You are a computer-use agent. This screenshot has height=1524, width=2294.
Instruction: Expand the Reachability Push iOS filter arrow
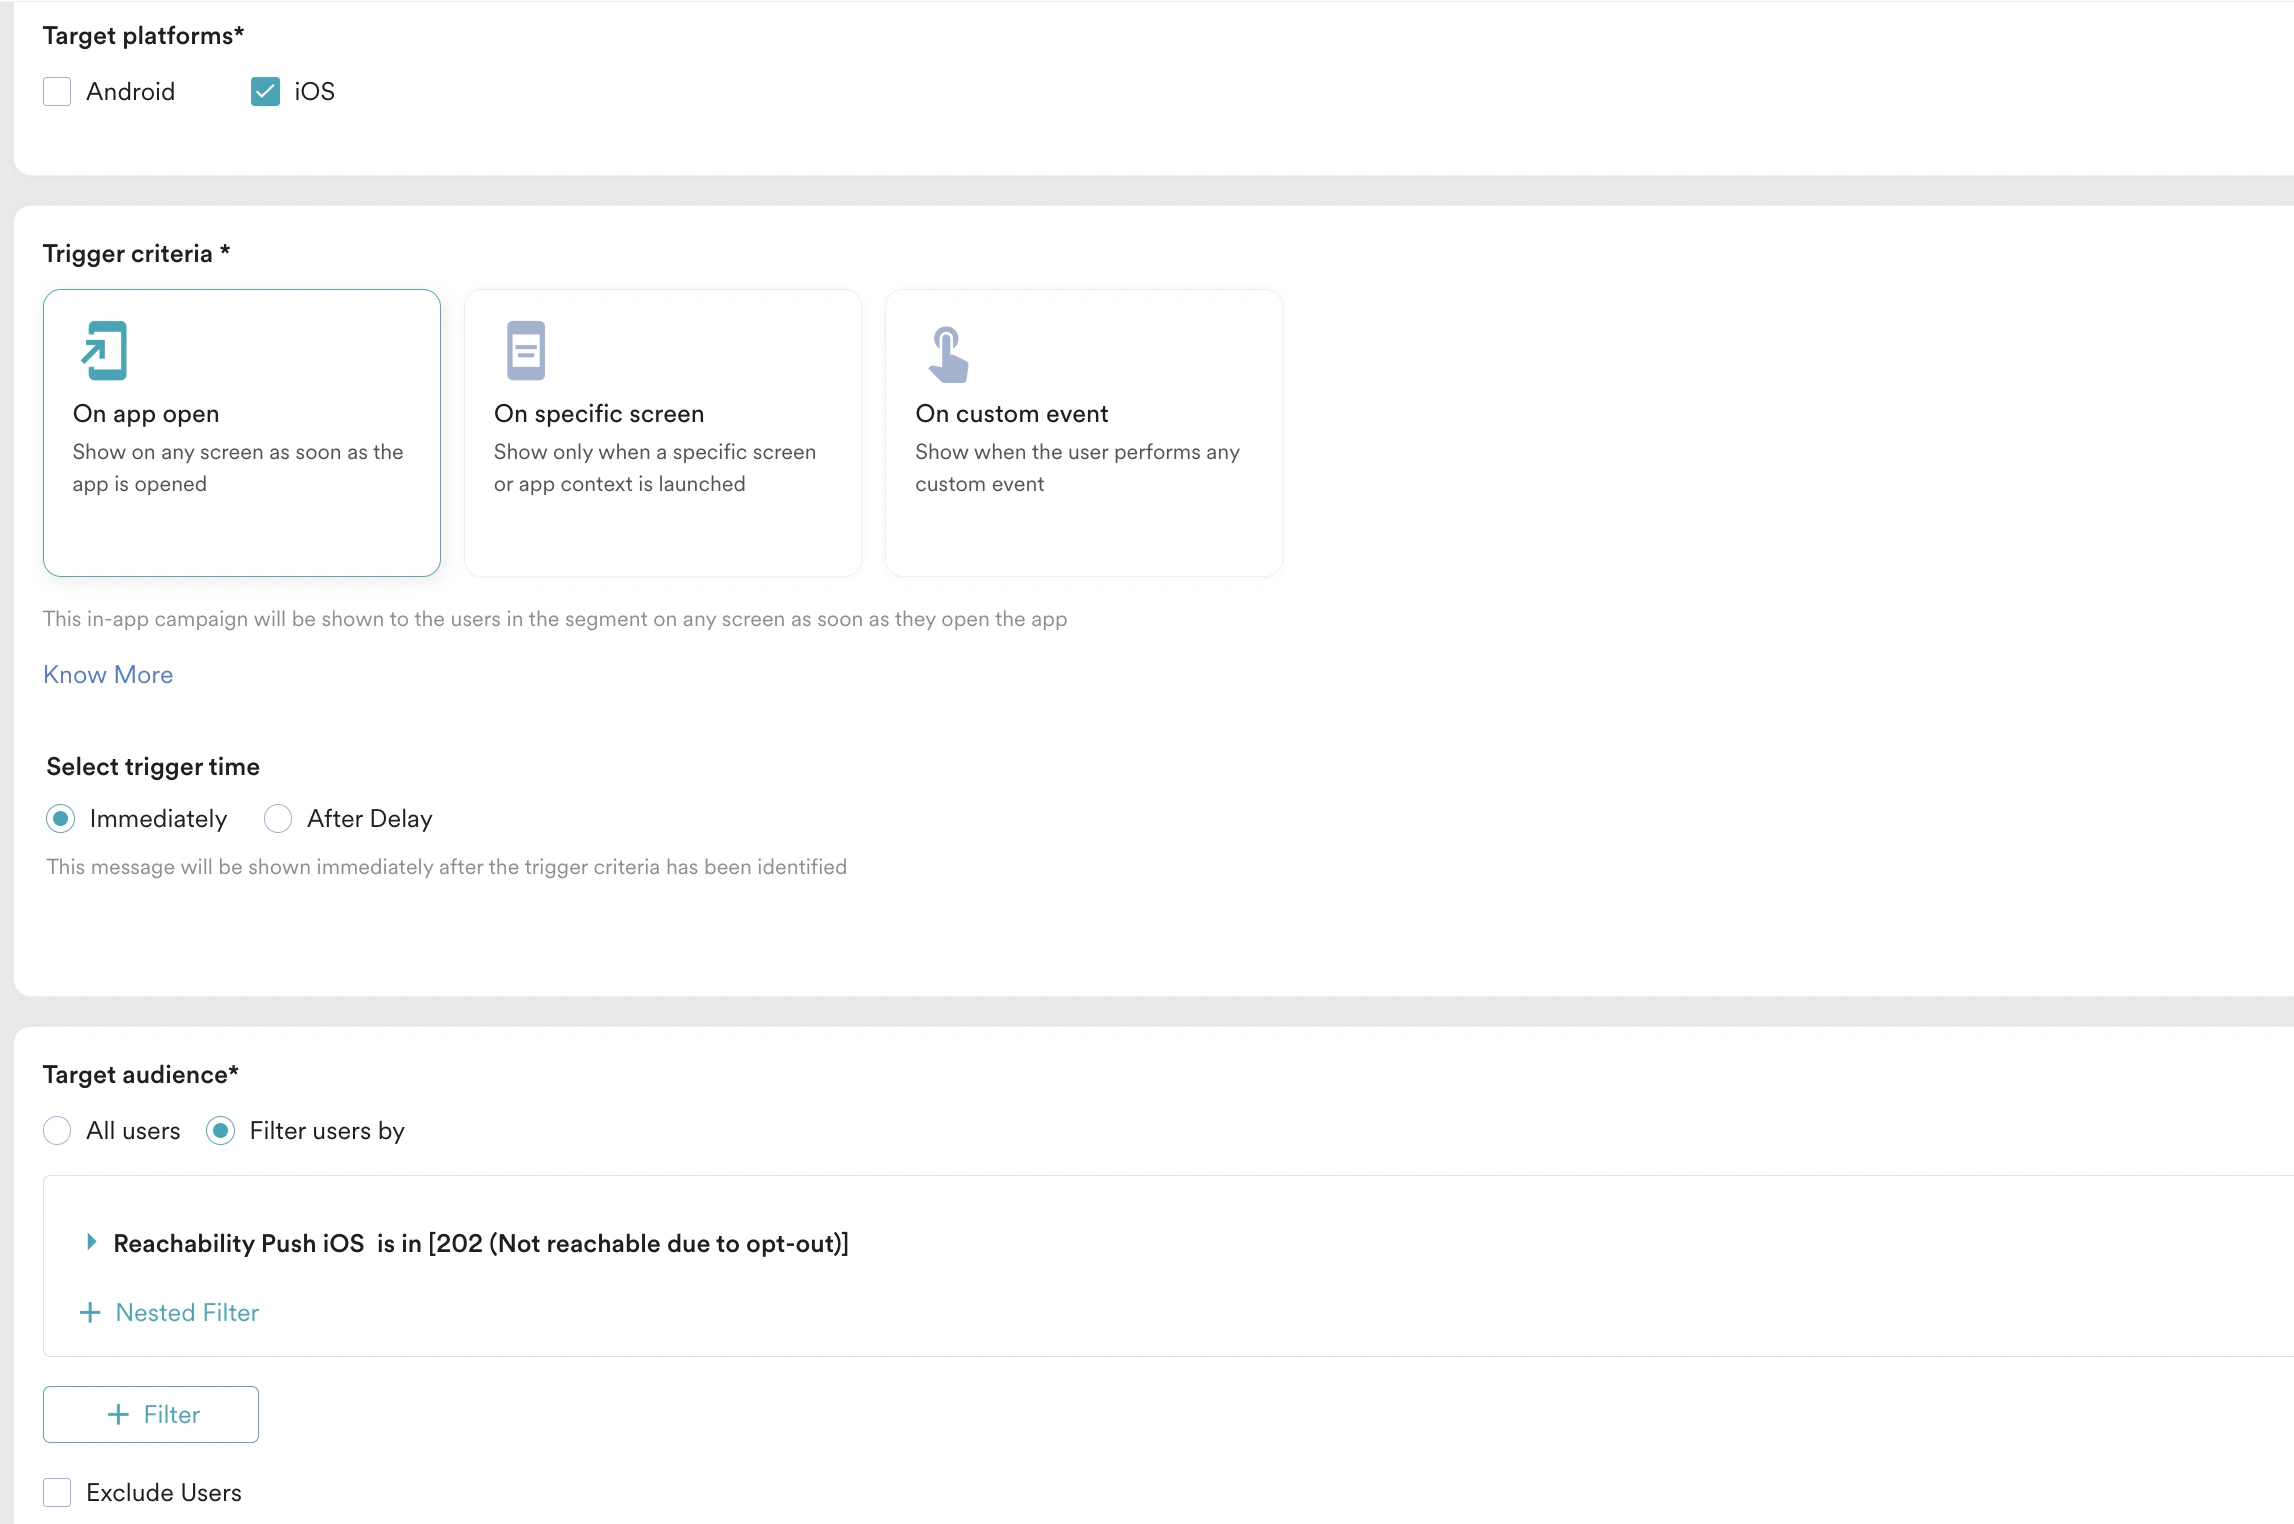91,1242
